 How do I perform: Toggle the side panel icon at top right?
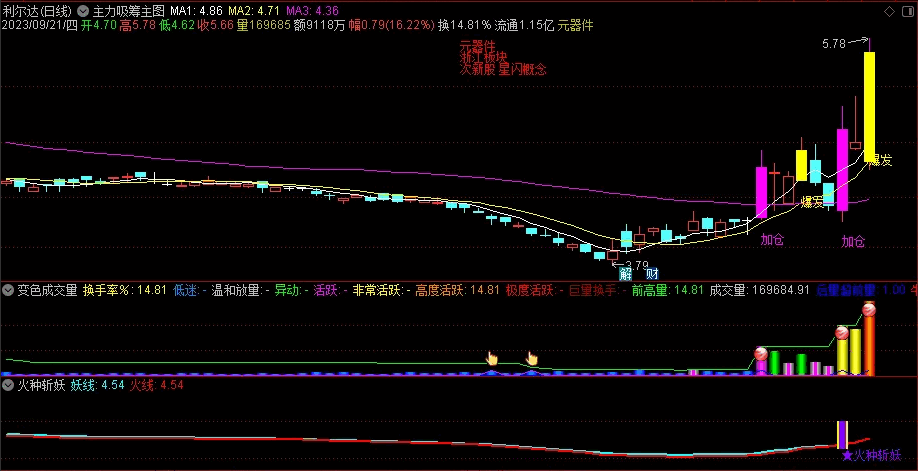coord(906,11)
